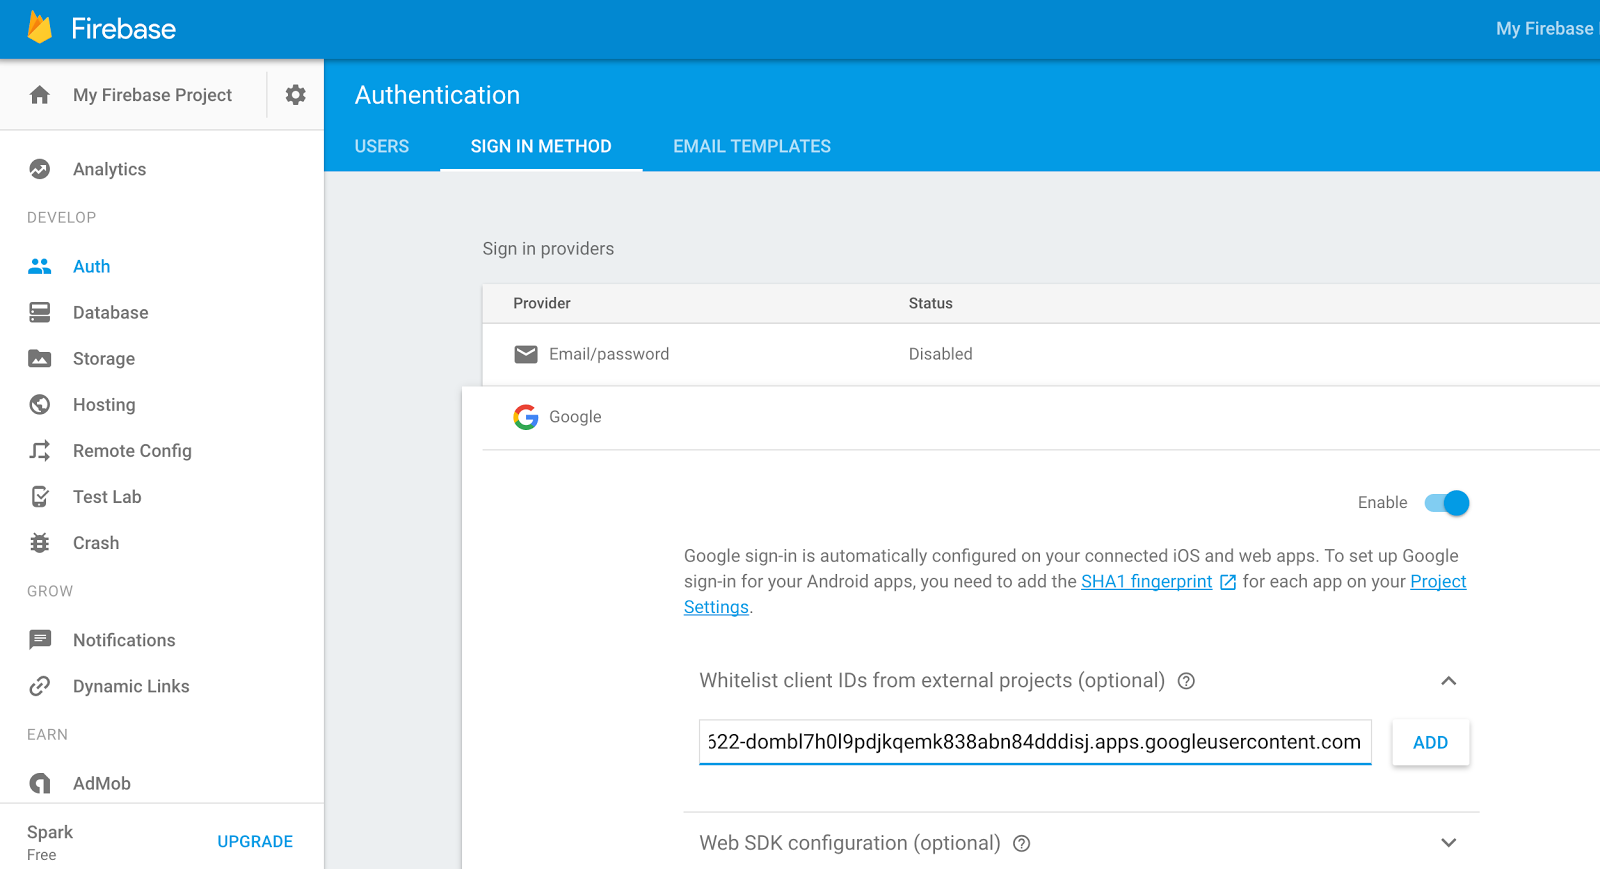Image resolution: width=1600 pixels, height=869 pixels.
Task: Switch to the Users tab
Action: [x=382, y=146]
